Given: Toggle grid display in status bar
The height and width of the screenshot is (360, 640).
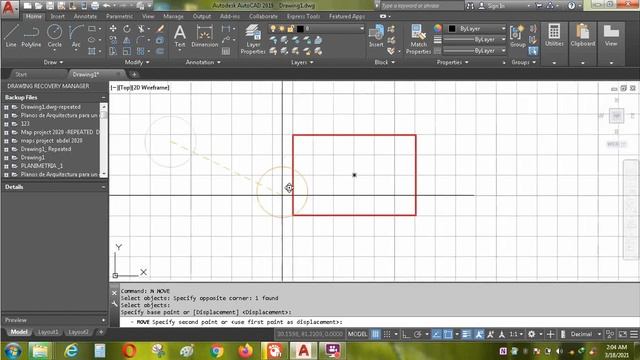Looking at the screenshot, I should coord(376,334).
